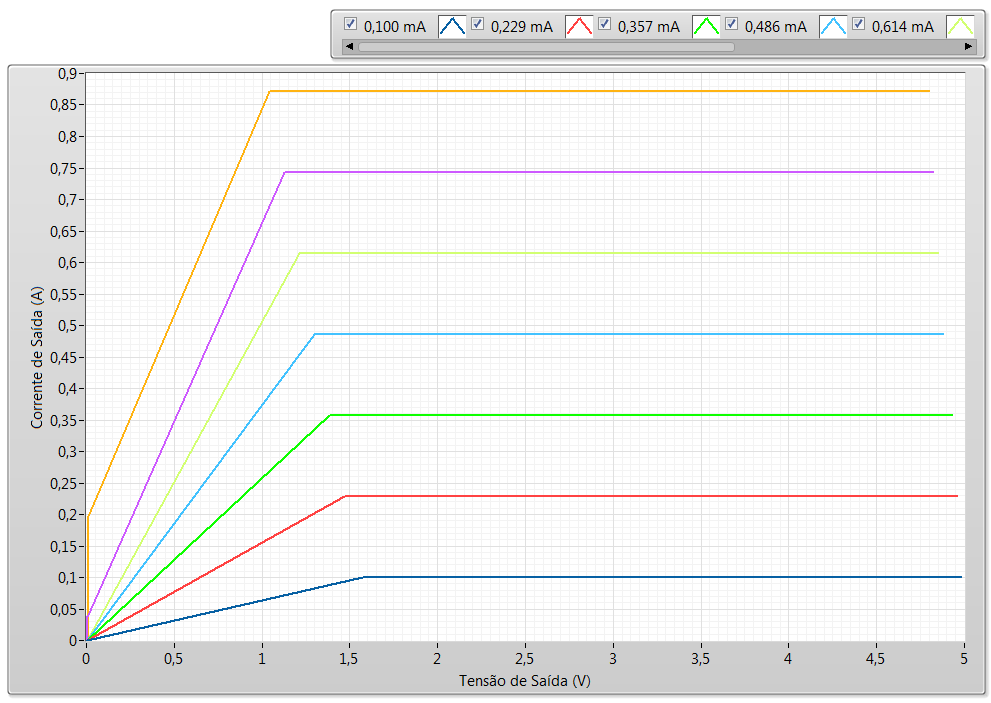Click the 0,9 maximum value on Y axis
This screenshot has height=703, width=991.
point(67,73)
